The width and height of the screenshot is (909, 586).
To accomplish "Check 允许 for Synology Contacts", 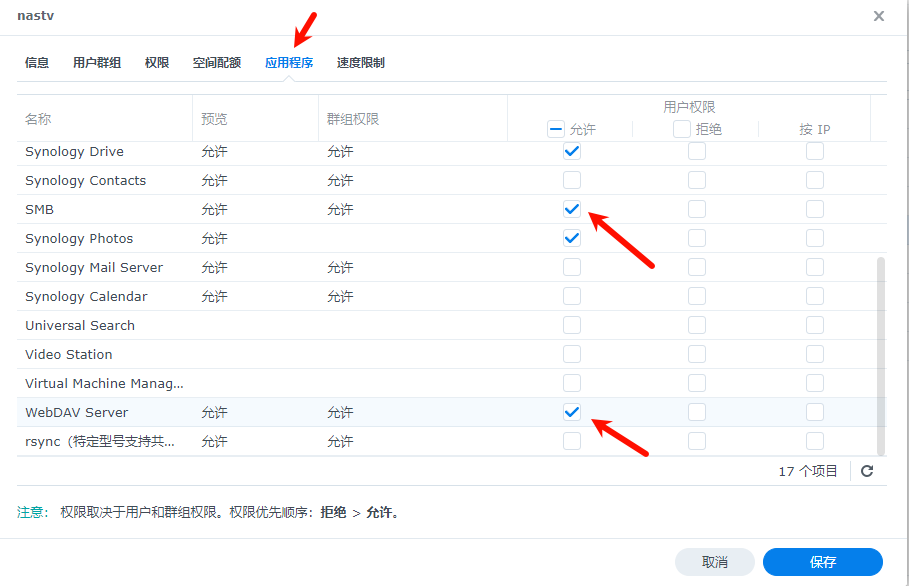I will [572, 180].
